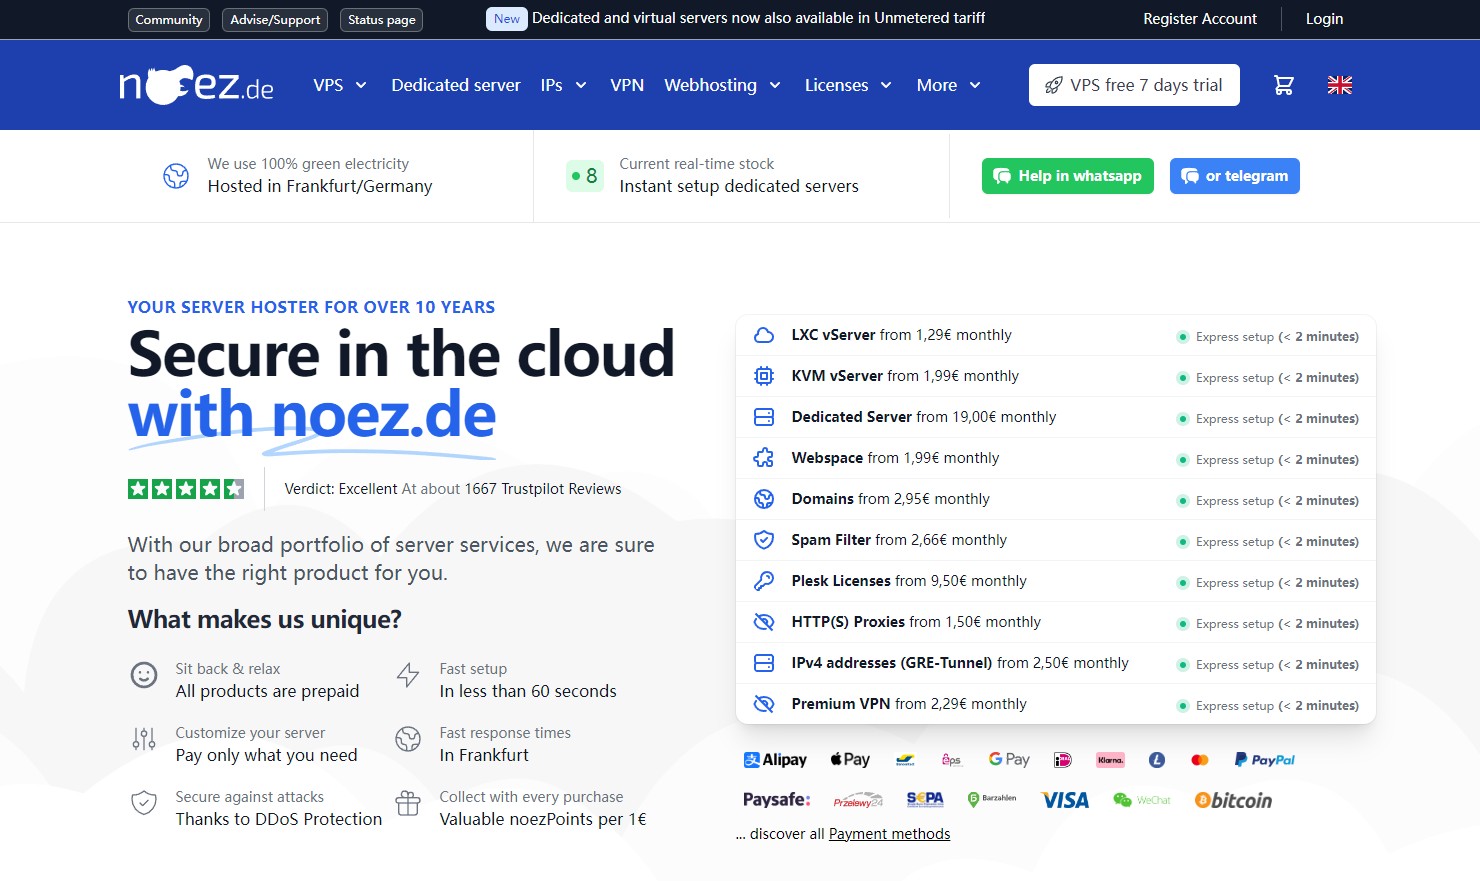
Task: Click the noez.de logo
Action: click(x=197, y=85)
